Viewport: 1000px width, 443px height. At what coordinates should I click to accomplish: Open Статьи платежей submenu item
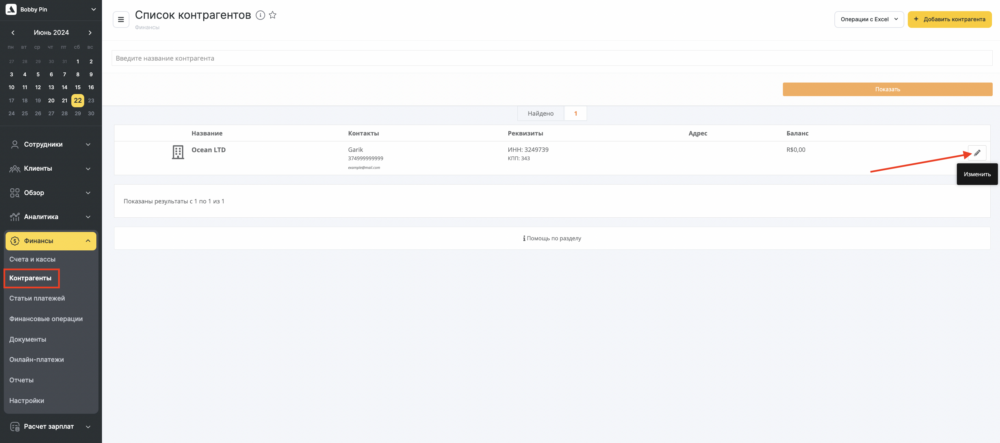pos(37,298)
